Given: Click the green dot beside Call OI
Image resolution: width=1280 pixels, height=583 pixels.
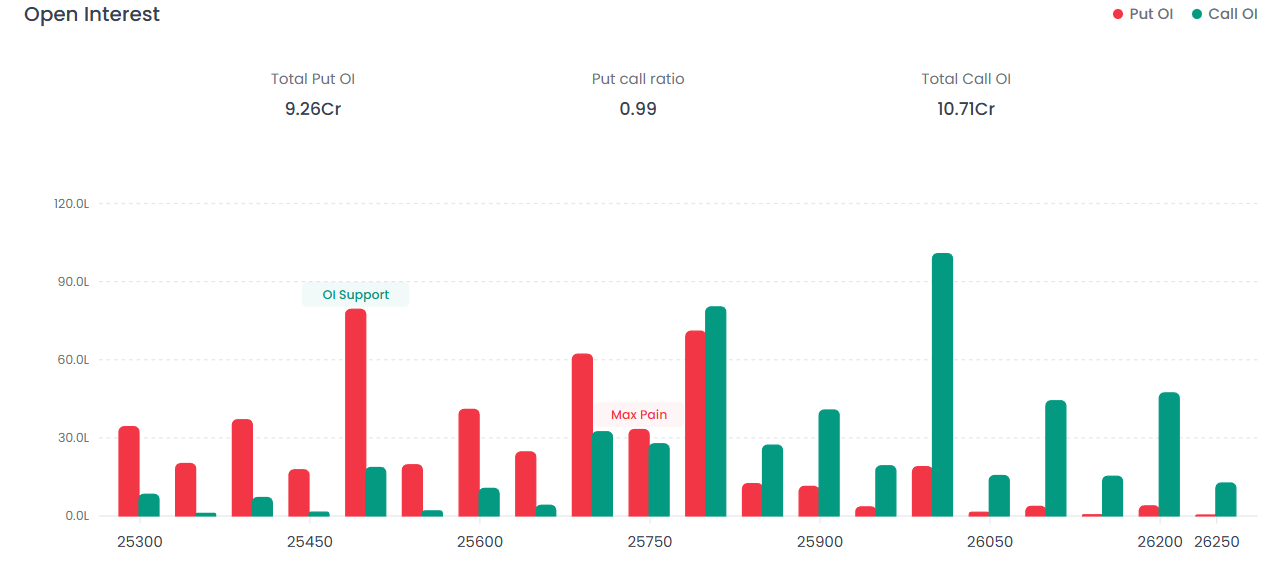Looking at the screenshot, I should 1197,15.
